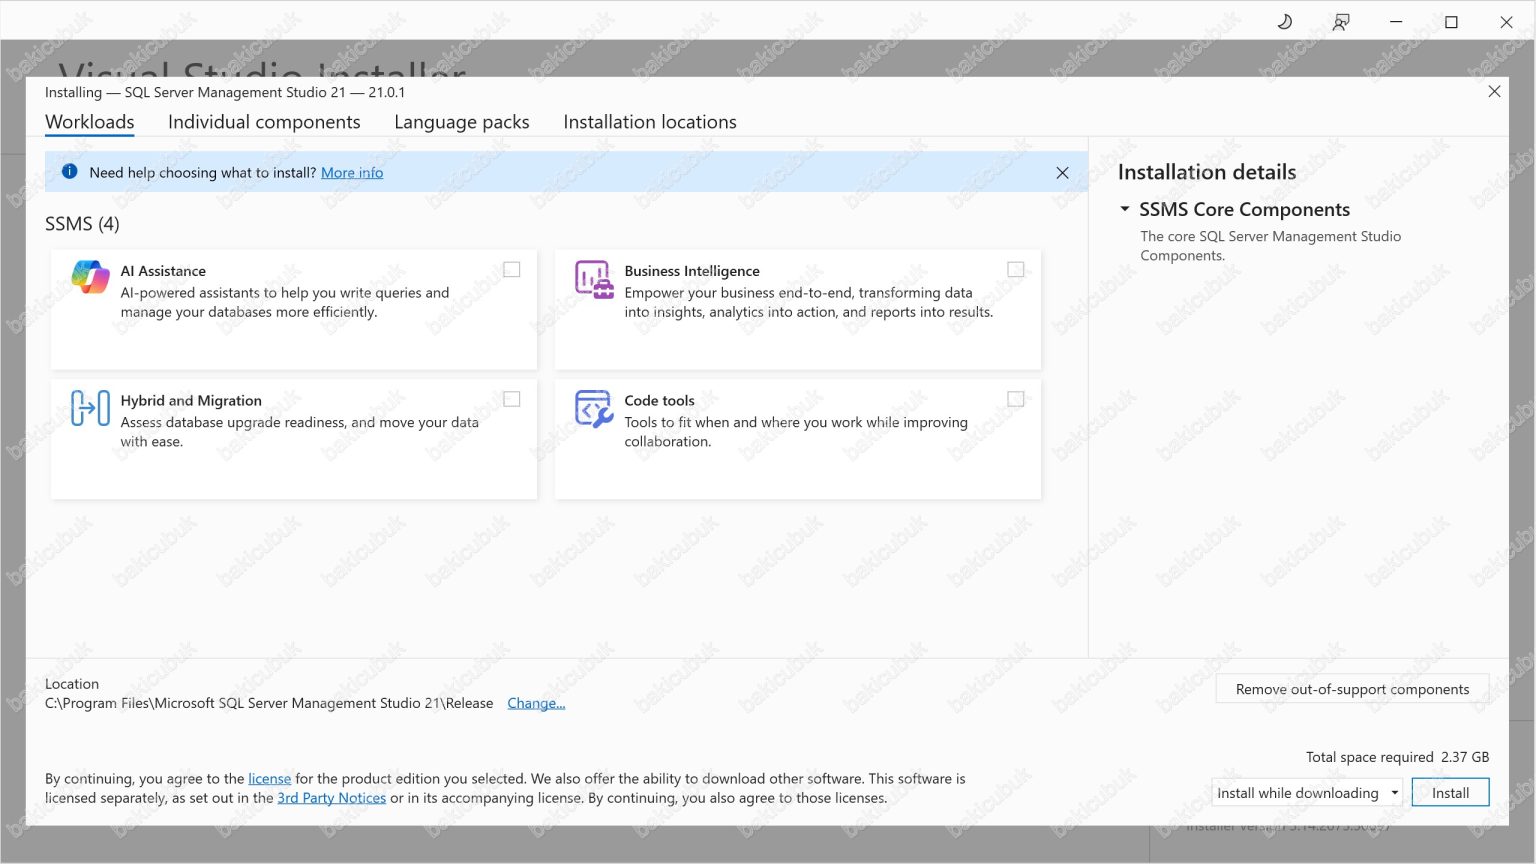
Task: Open the Language packs tab
Action: [x=461, y=121]
